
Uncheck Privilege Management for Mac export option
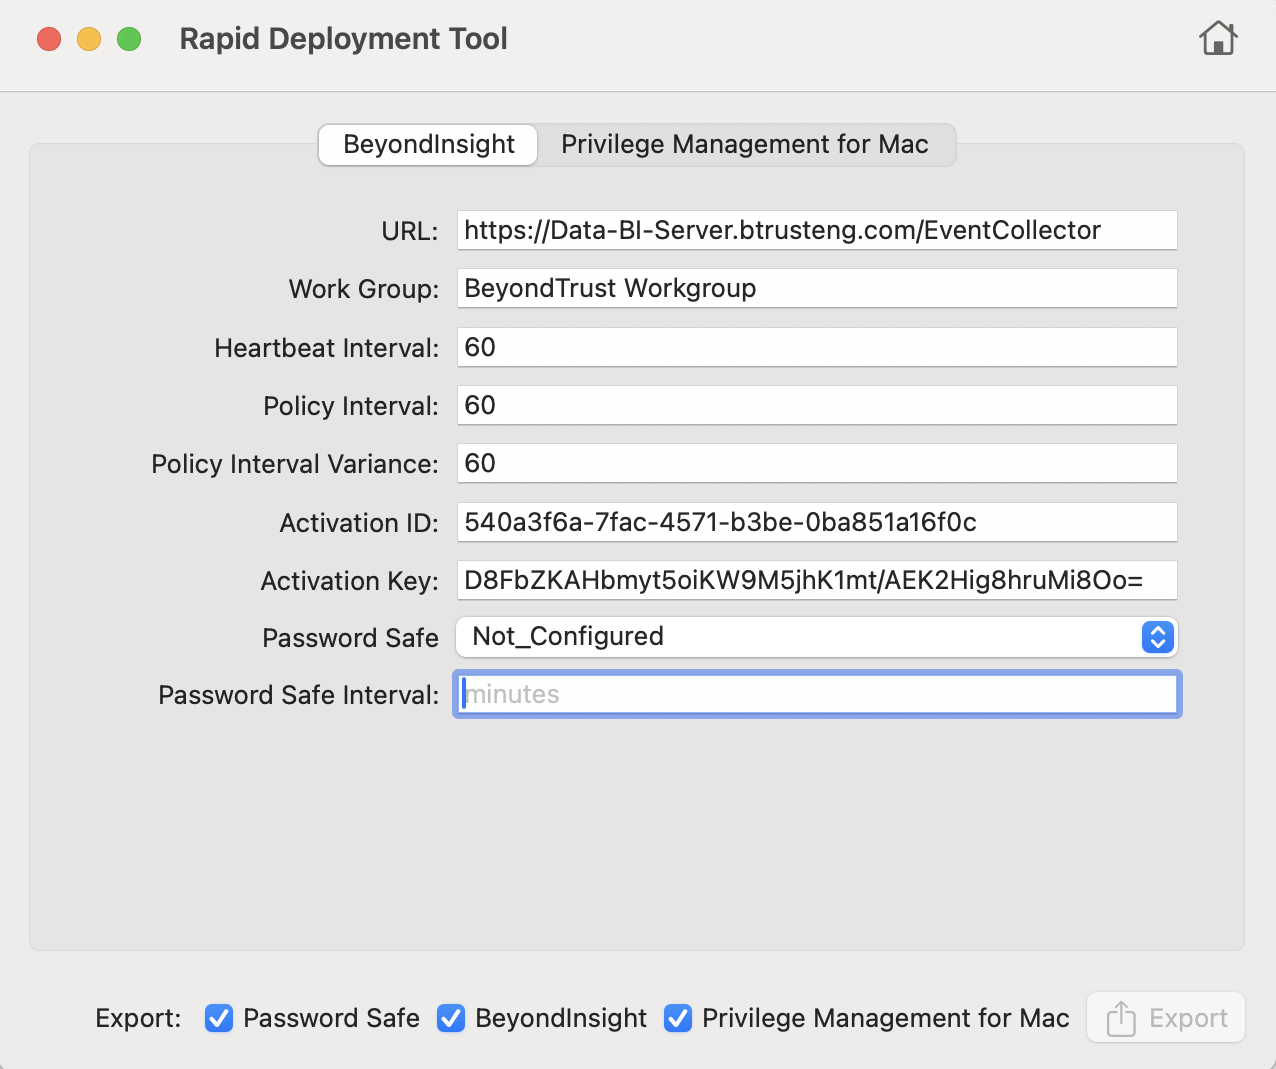pyautogui.click(x=678, y=1018)
